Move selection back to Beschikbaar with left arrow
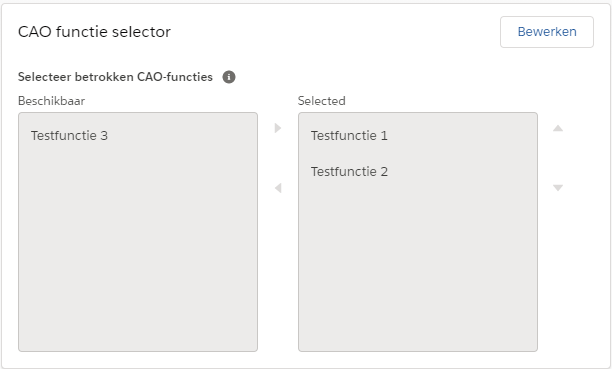This screenshot has height=369, width=612. [278, 188]
